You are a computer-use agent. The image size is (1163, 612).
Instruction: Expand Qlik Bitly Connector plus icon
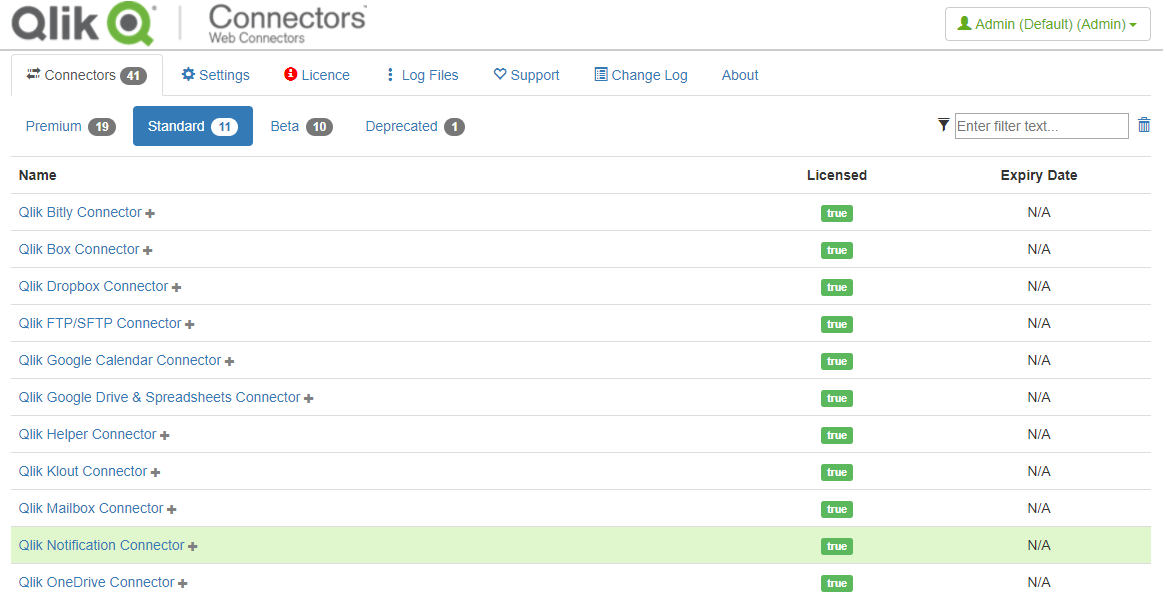[x=150, y=214]
